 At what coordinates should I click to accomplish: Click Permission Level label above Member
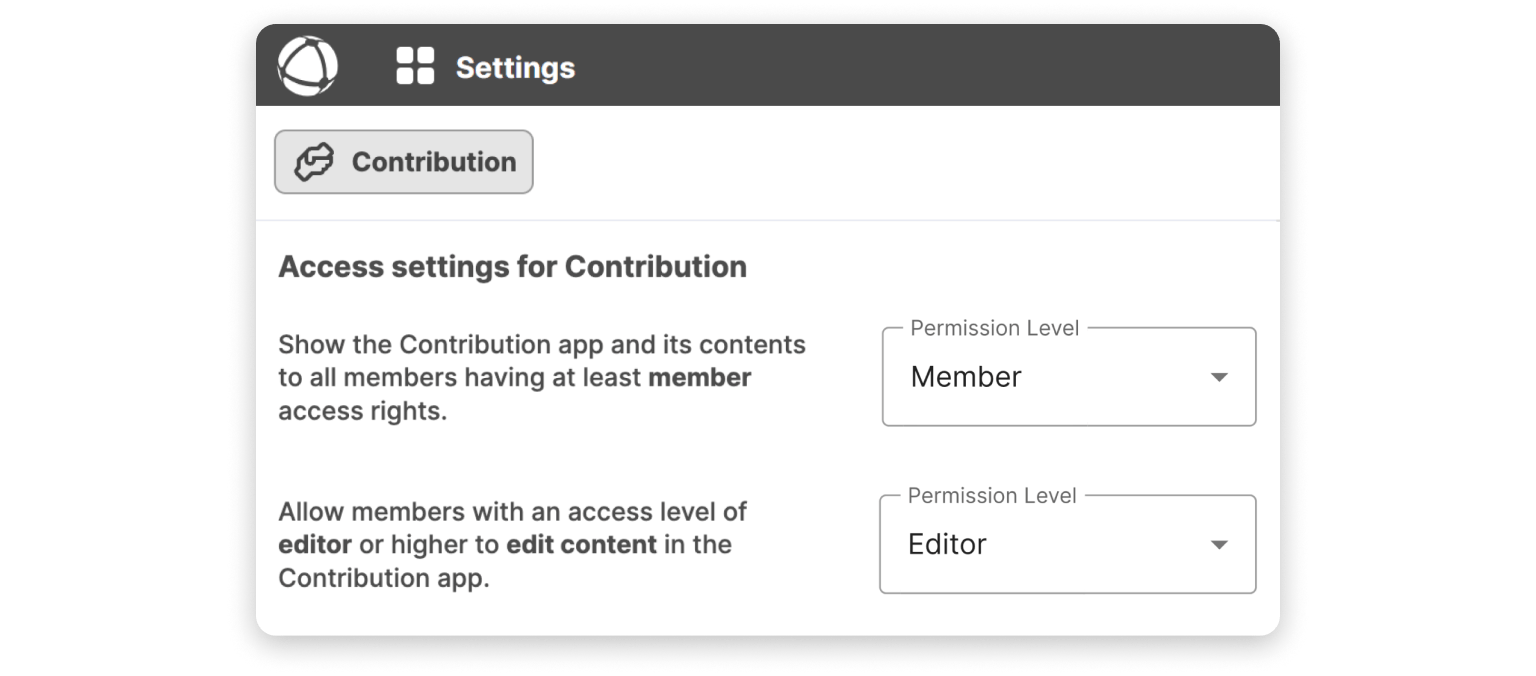coord(994,329)
